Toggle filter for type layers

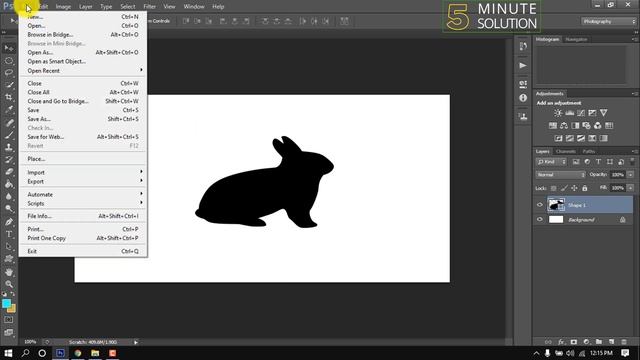(x=598, y=162)
